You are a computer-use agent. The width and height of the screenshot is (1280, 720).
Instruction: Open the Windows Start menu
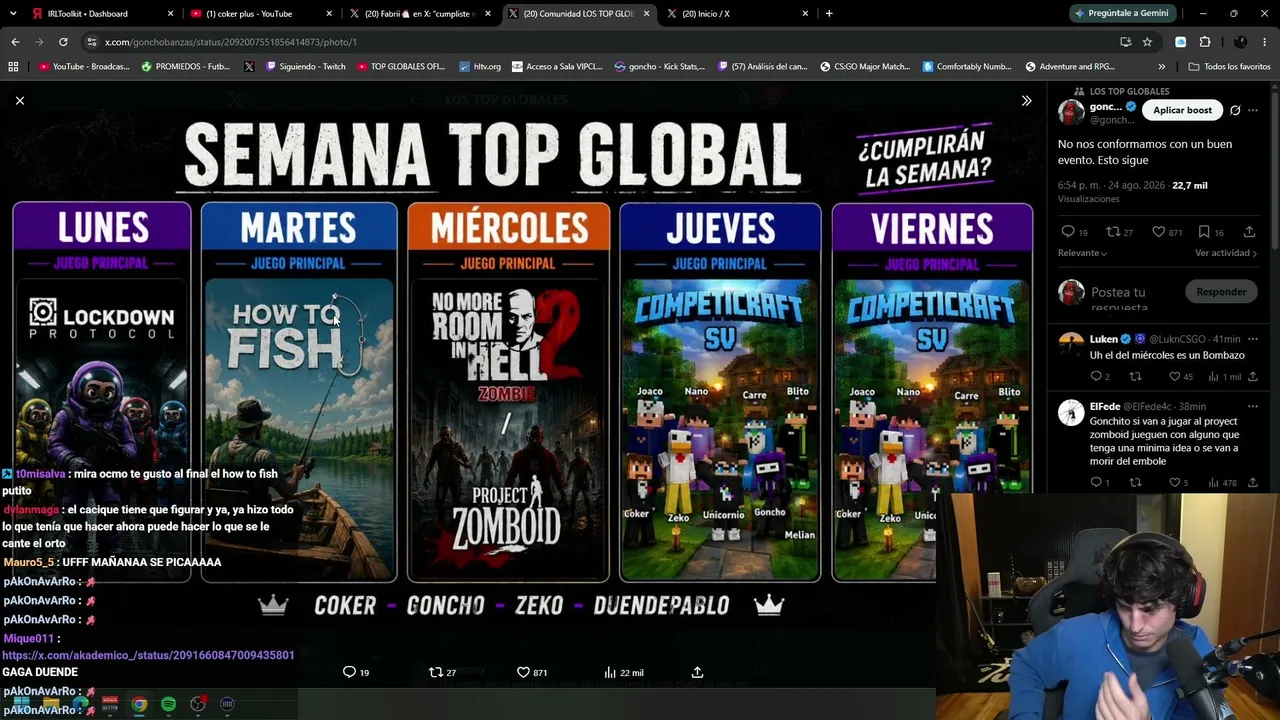(x=22, y=704)
